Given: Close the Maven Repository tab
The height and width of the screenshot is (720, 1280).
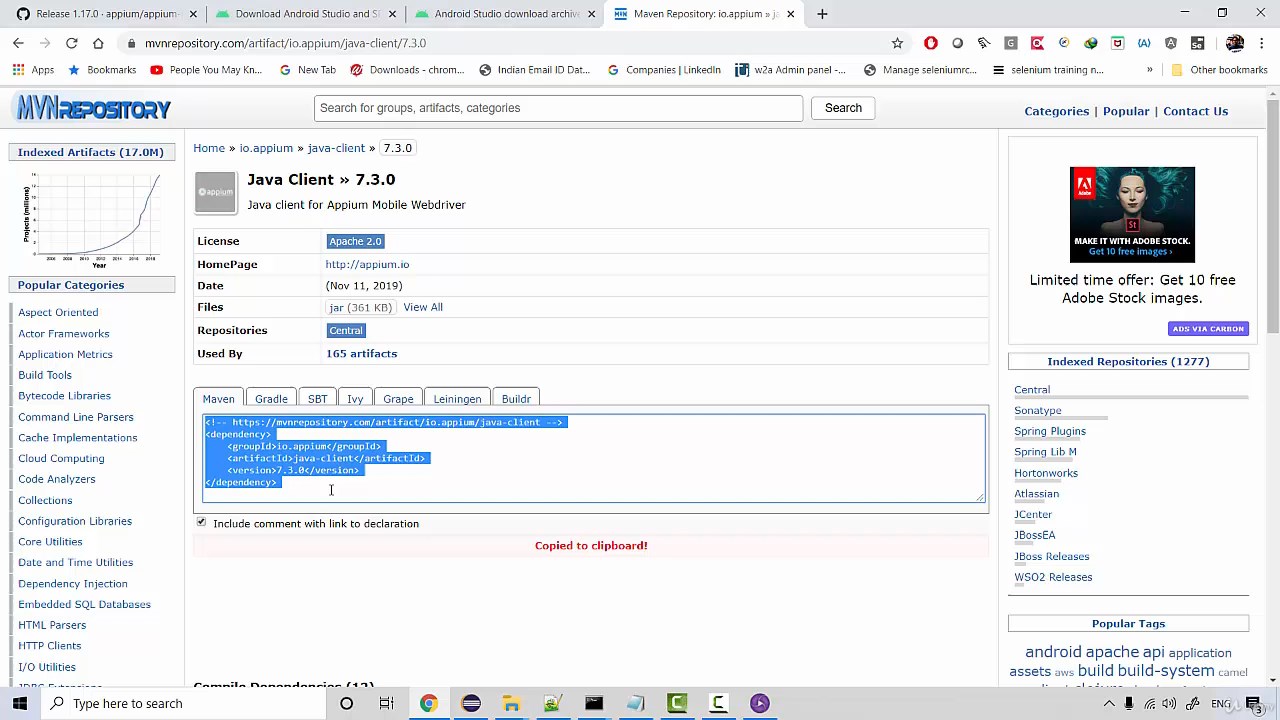Looking at the screenshot, I should pyautogui.click(x=791, y=14).
